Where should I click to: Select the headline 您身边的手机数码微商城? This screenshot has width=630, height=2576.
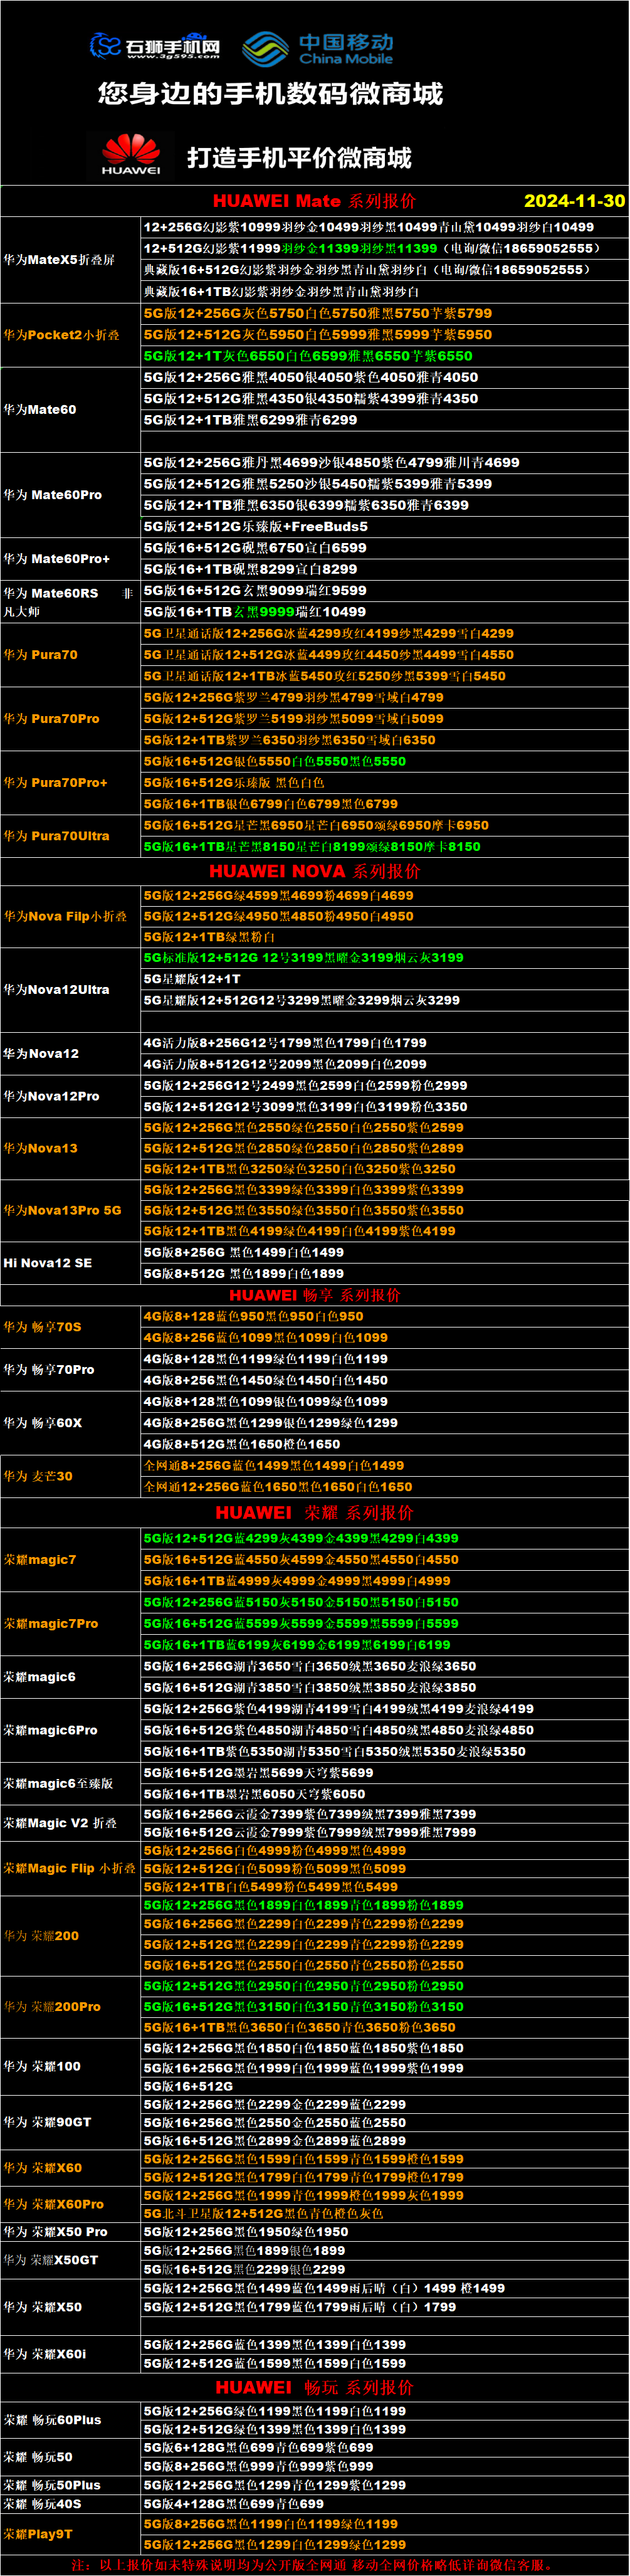click(x=270, y=94)
